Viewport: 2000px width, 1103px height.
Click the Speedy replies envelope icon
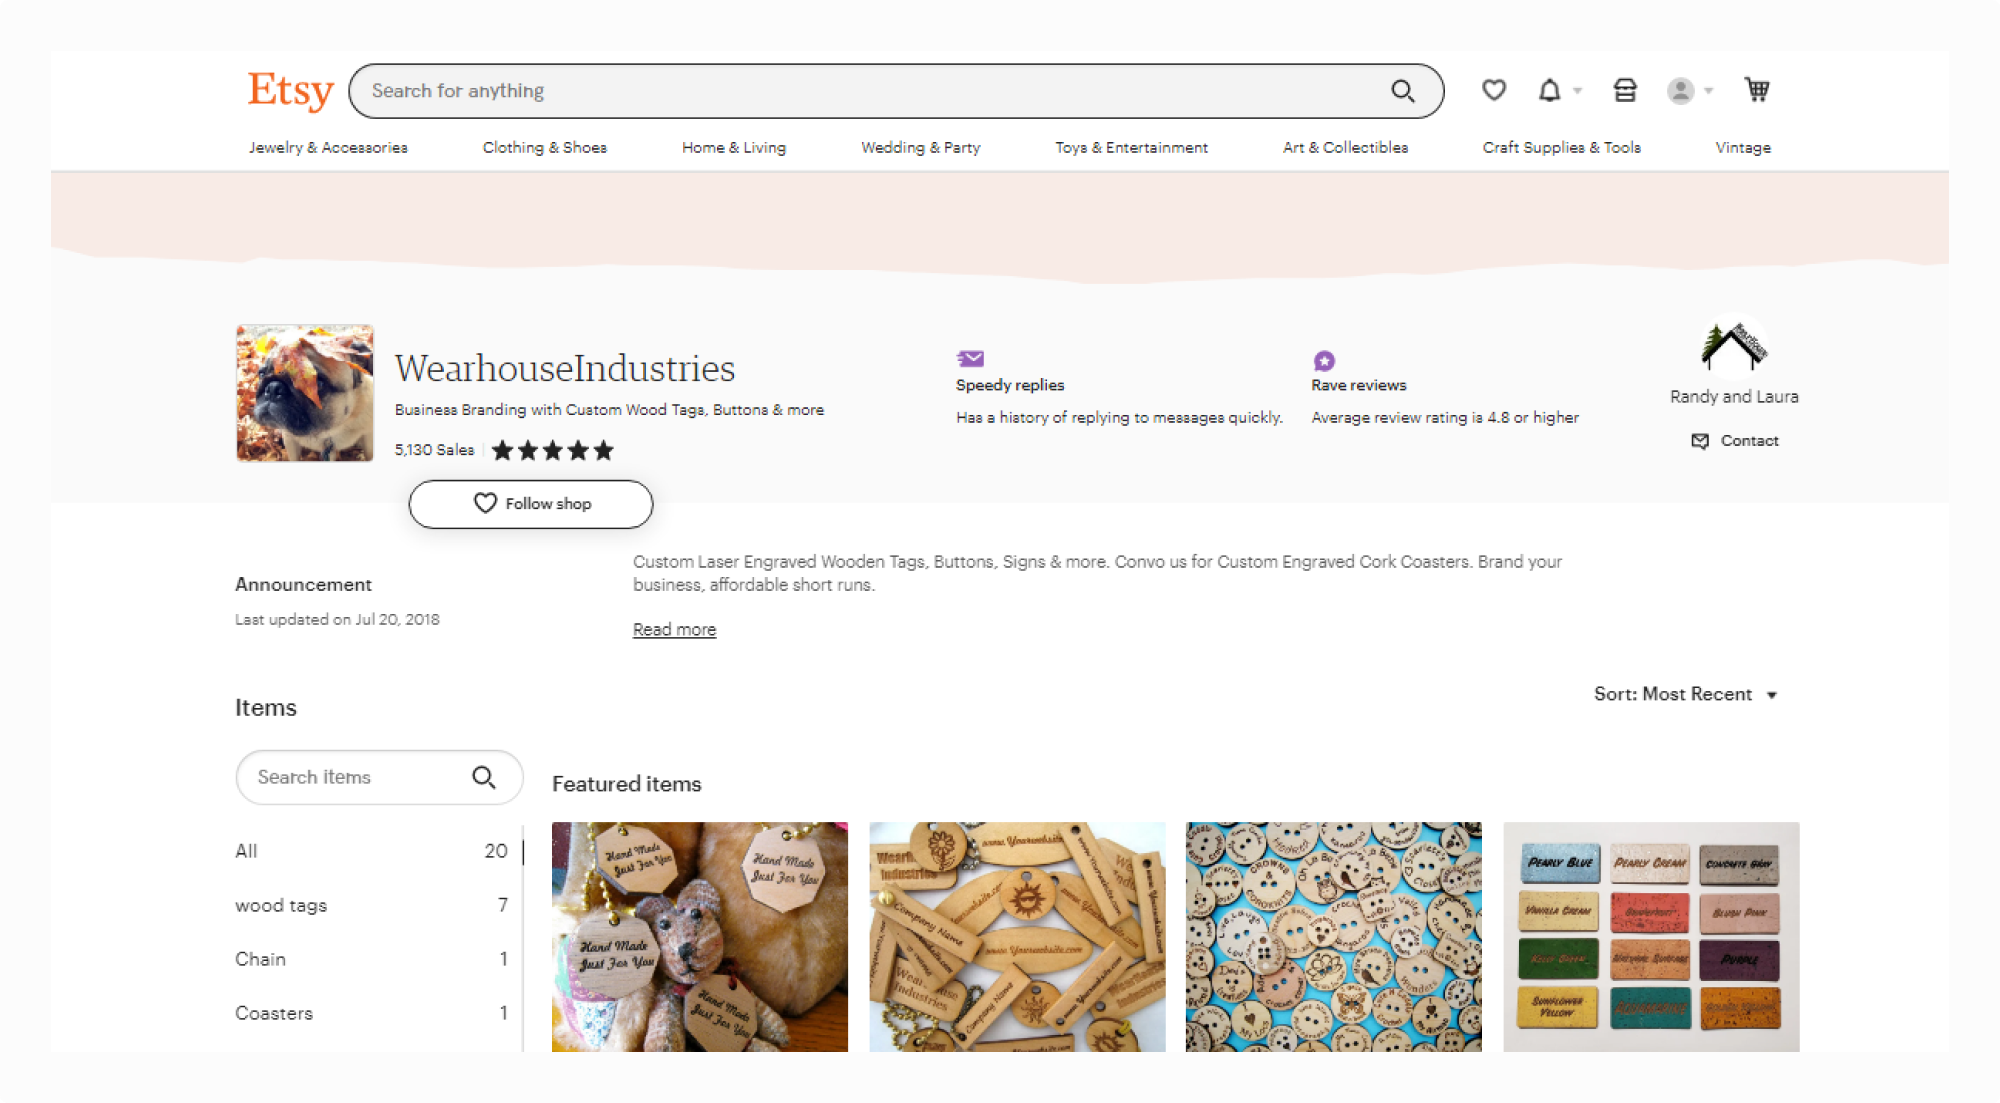tap(970, 358)
